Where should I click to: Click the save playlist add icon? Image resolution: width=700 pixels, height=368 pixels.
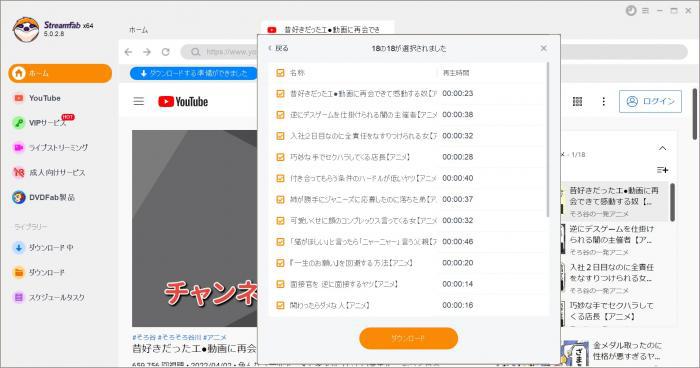[662, 170]
